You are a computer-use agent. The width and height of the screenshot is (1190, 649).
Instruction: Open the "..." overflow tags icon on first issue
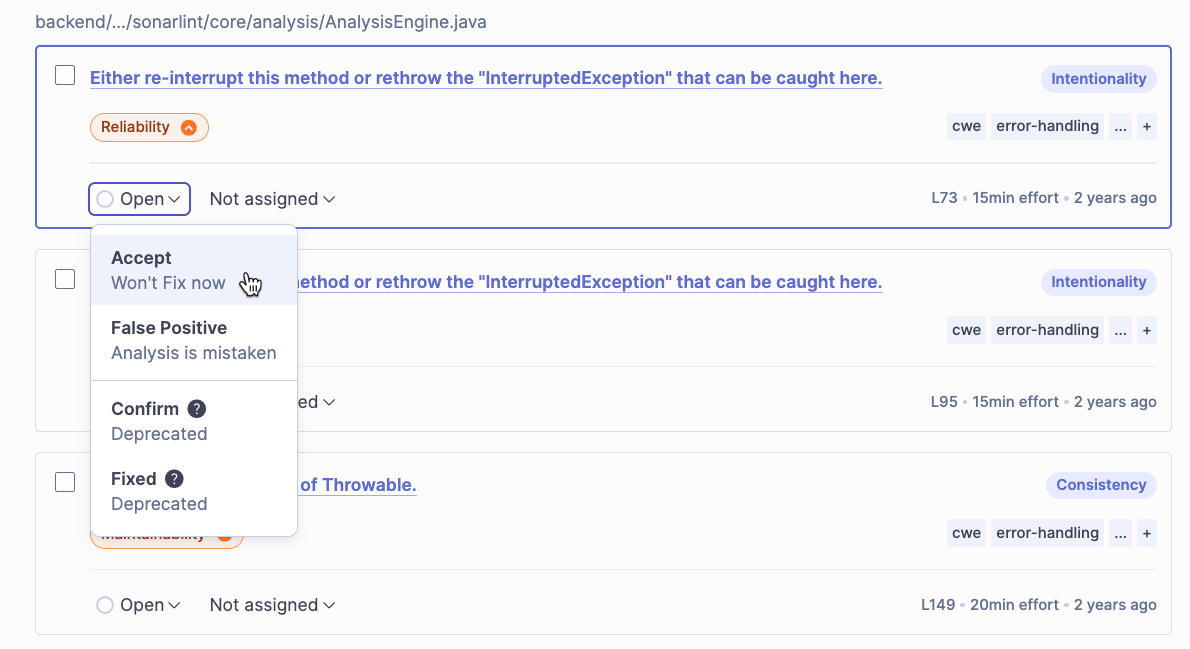(x=1120, y=126)
